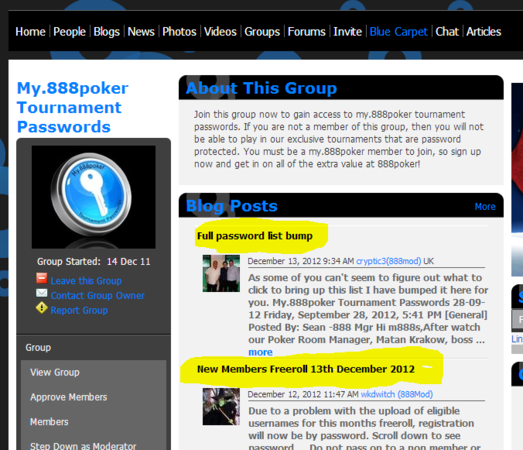
Task: Click December 12, 2012 11:47 AM timestamp
Action: point(303,395)
